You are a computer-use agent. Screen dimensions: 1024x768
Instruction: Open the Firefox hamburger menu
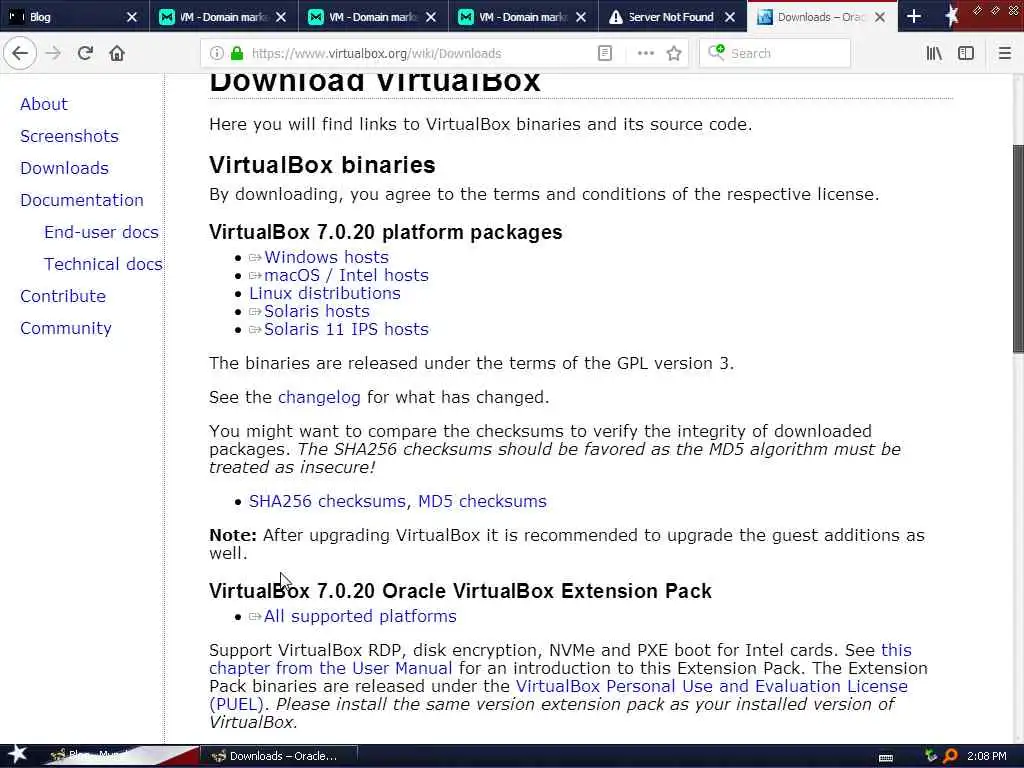(x=1004, y=54)
